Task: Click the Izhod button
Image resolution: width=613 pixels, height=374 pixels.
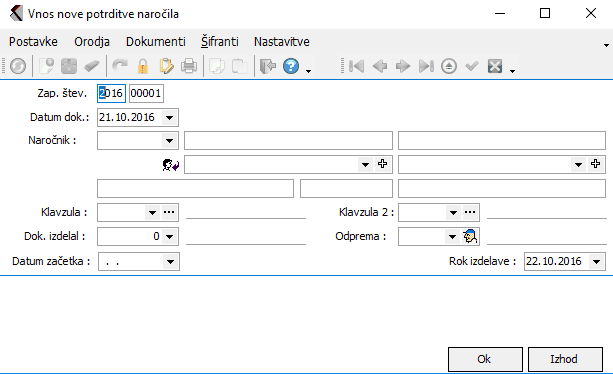Action: tap(565, 359)
